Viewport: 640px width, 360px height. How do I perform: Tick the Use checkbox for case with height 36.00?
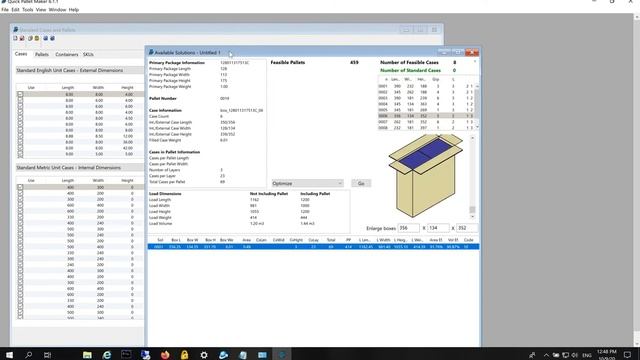[20, 142]
